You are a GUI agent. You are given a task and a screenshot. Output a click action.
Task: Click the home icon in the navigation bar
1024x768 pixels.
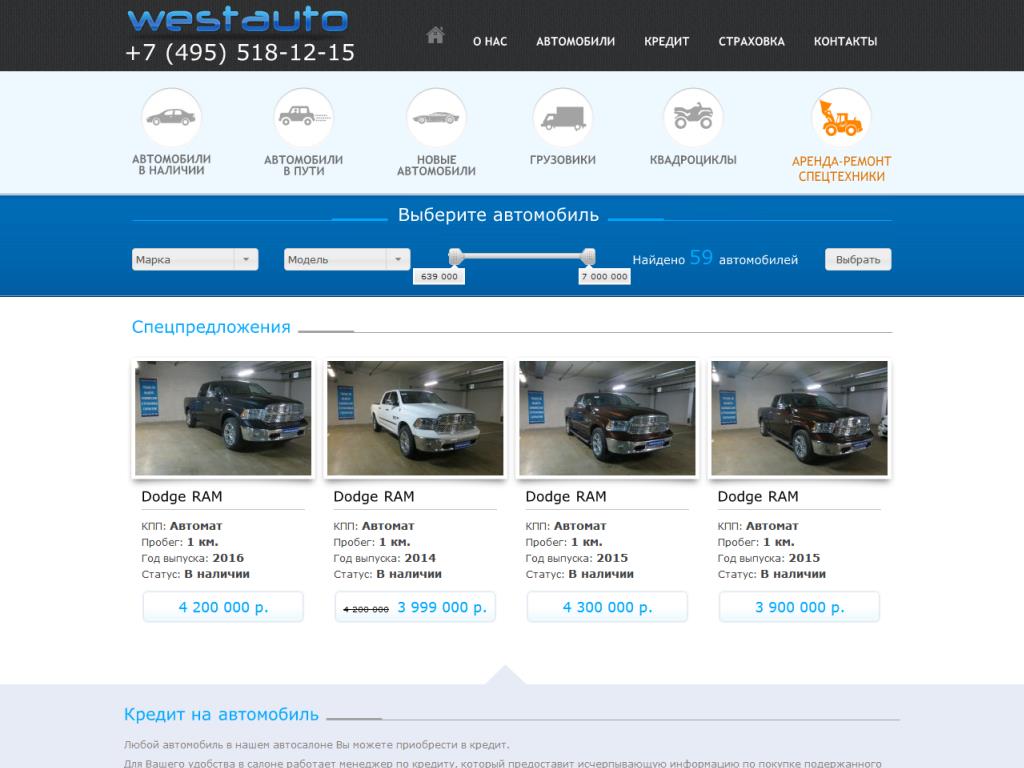point(435,35)
